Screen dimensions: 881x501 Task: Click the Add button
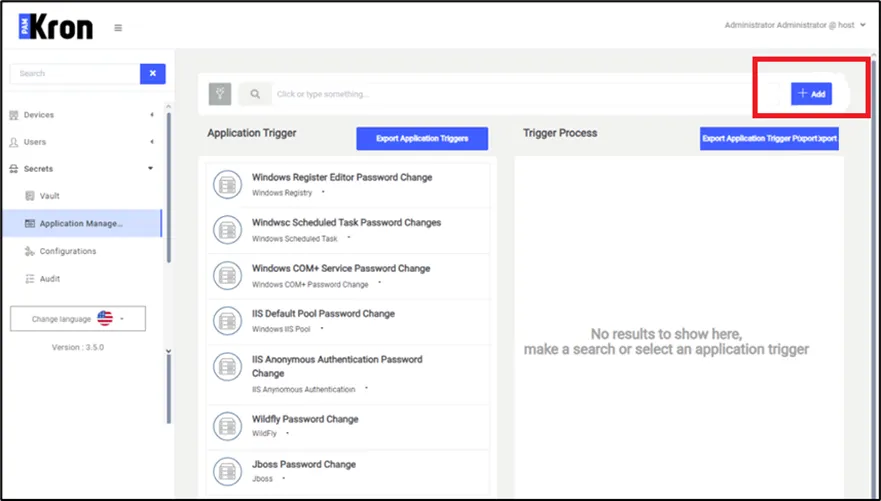click(x=811, y=94)
